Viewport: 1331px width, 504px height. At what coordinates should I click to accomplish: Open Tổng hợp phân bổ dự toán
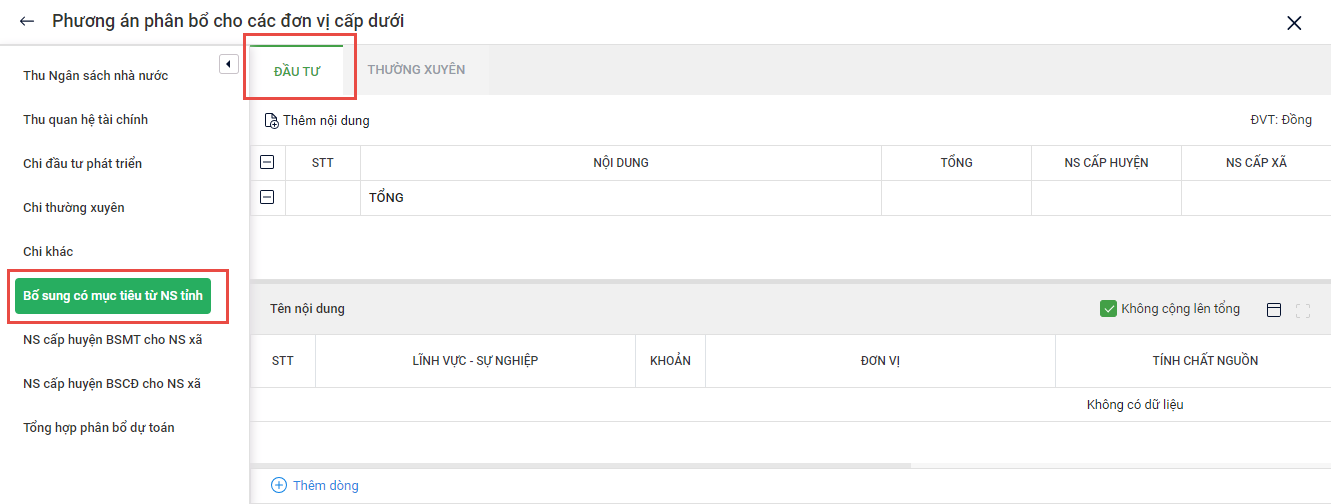(x=99, y=428)
